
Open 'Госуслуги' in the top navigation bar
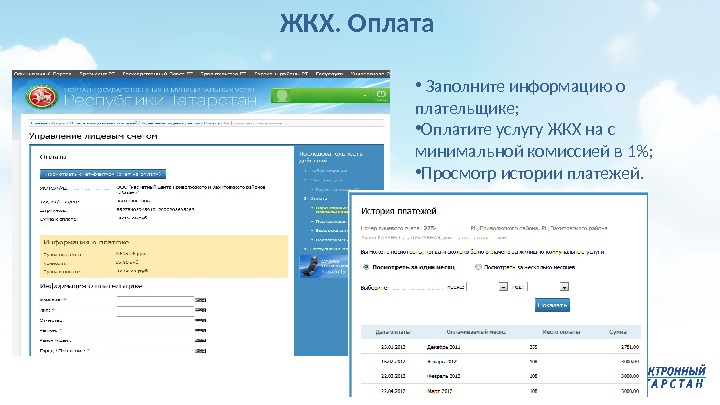(x=329, y=73)
